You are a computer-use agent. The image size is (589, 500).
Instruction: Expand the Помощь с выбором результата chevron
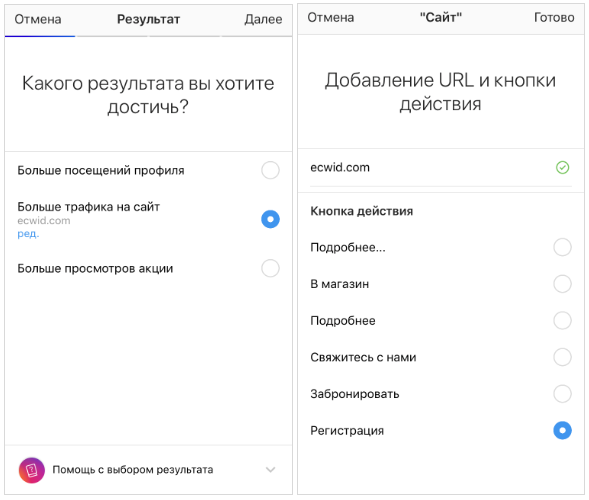[270, 470]
